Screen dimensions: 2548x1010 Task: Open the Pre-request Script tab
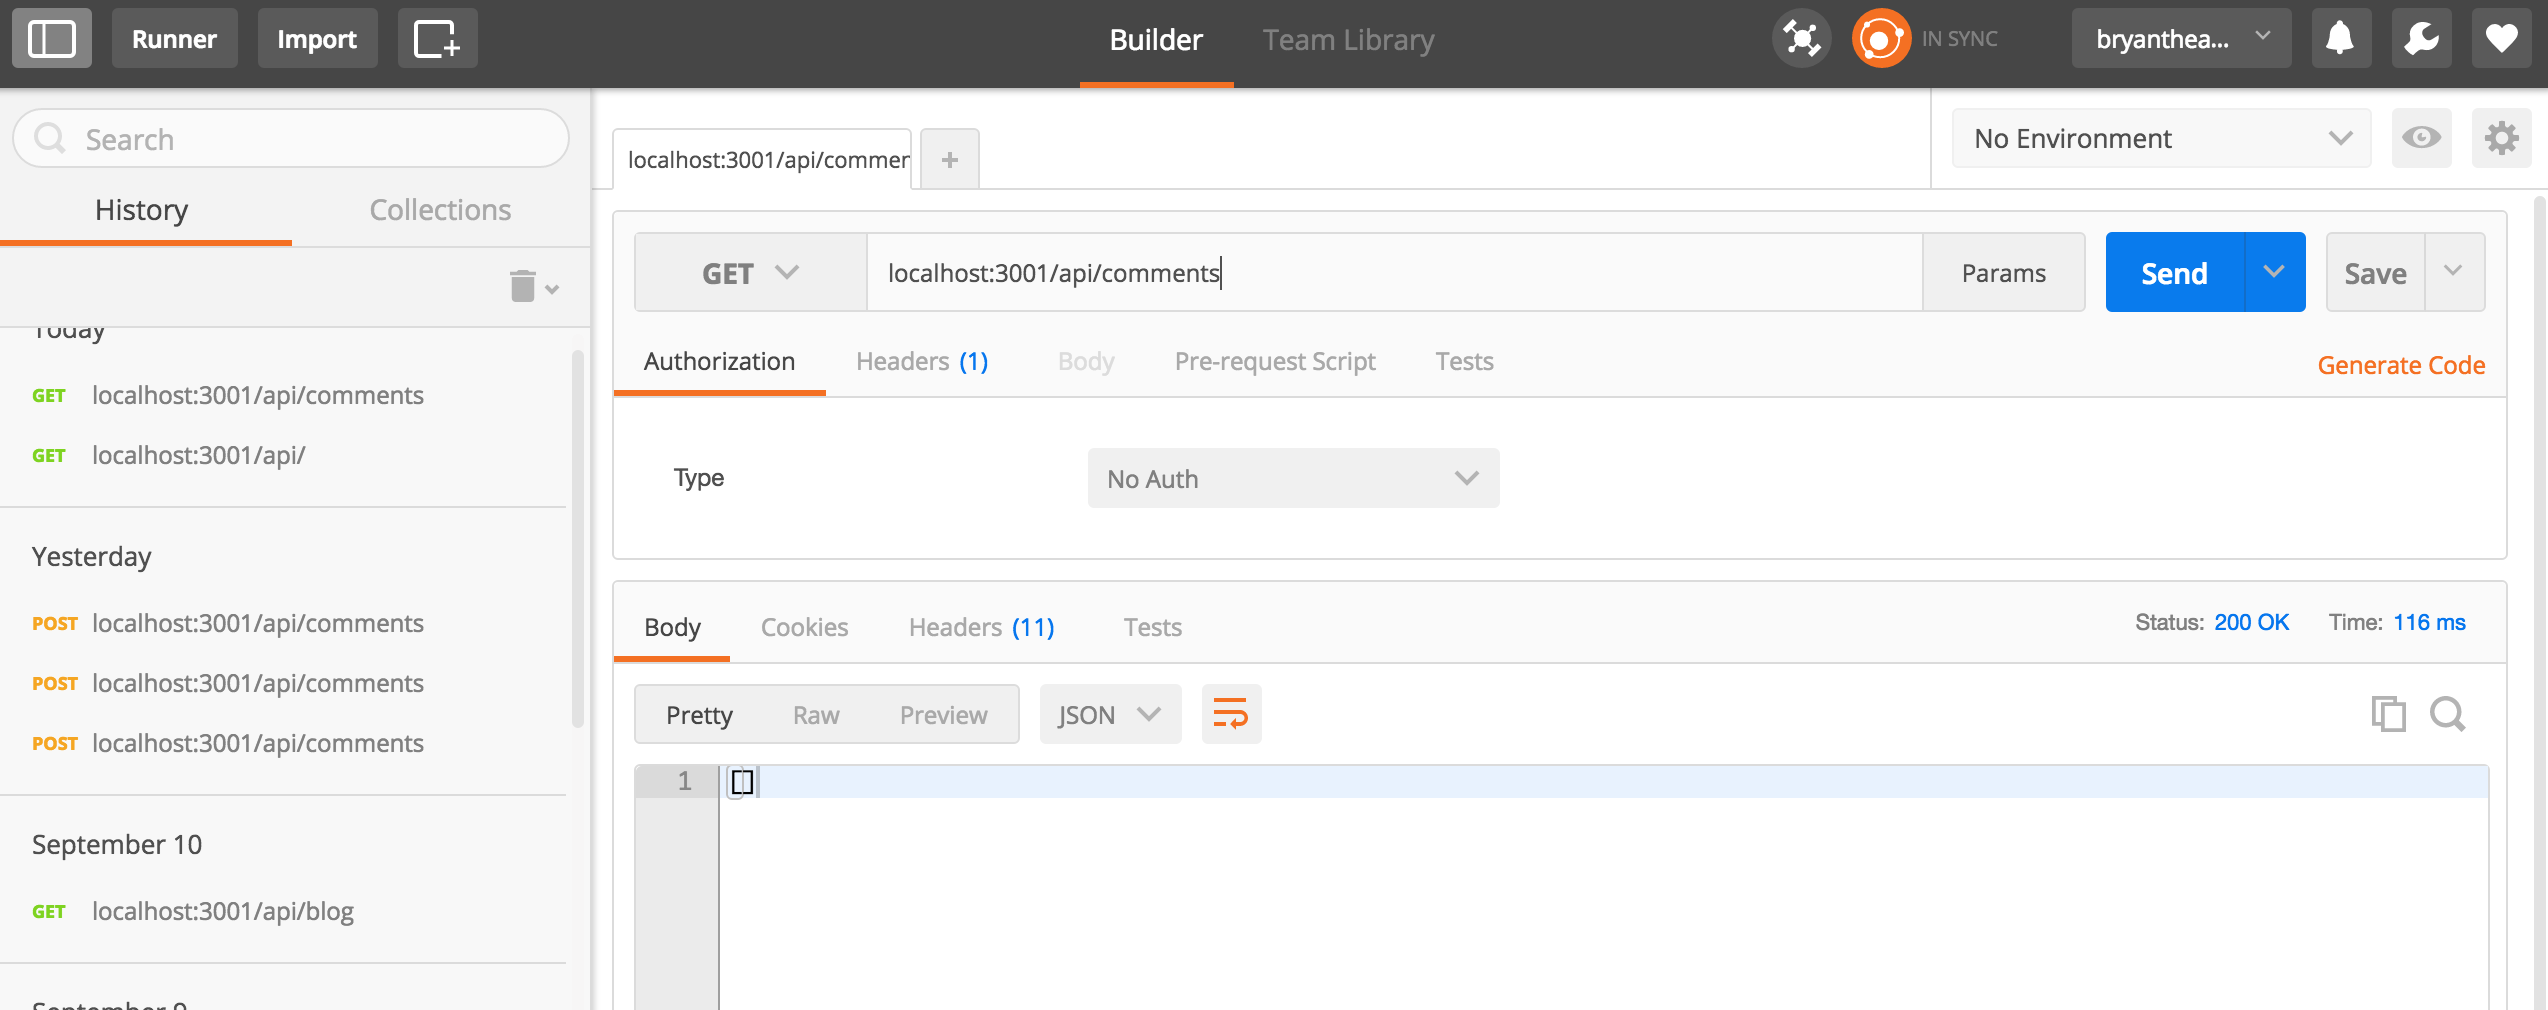tap(1275, 361)
